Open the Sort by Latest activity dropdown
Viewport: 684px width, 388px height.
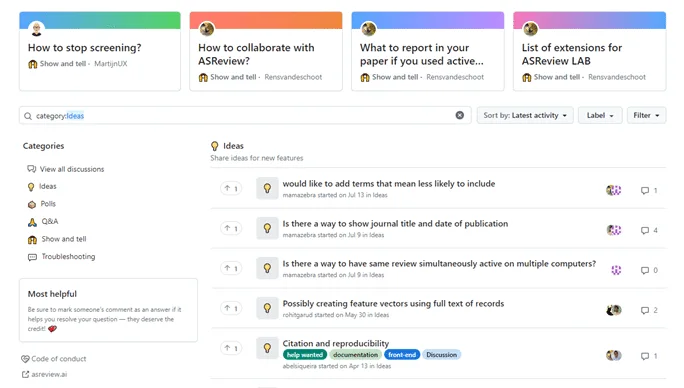click(525, 116)
